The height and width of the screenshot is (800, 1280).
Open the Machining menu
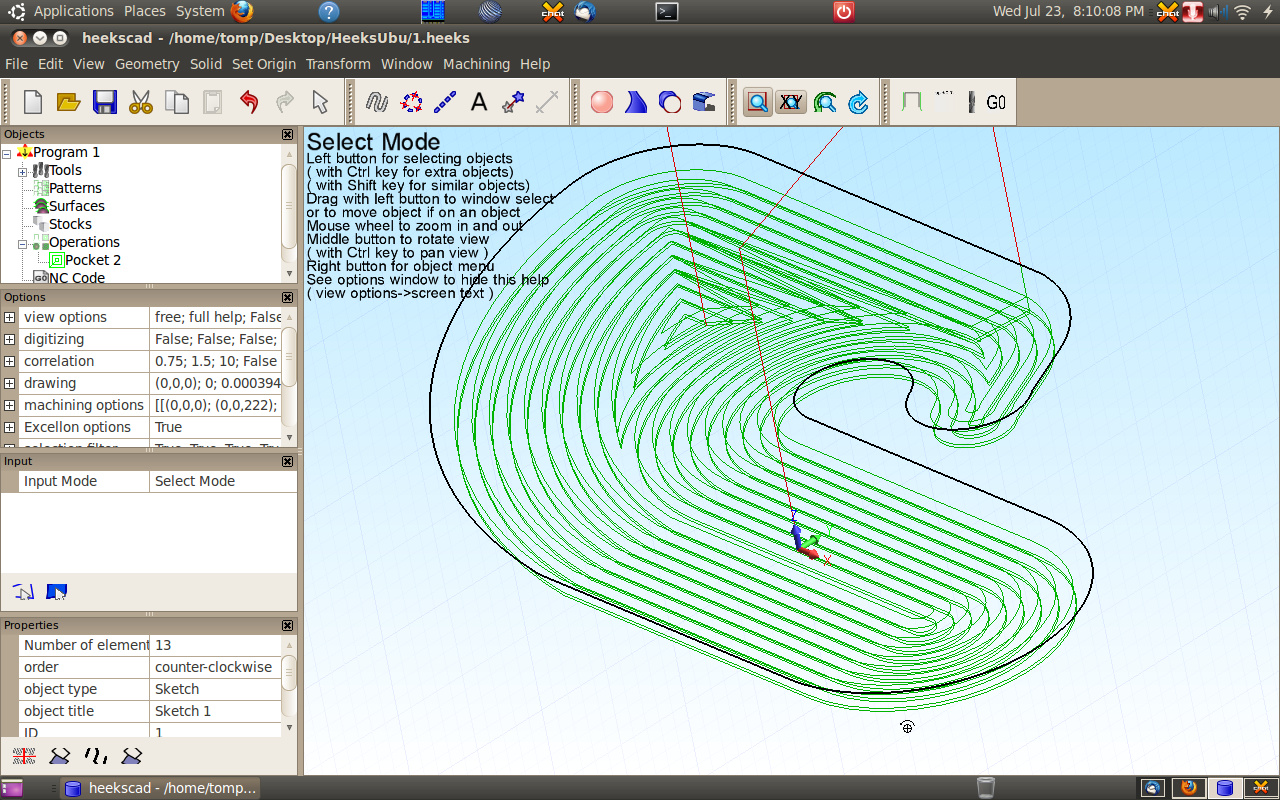click(x=476, y=64)
